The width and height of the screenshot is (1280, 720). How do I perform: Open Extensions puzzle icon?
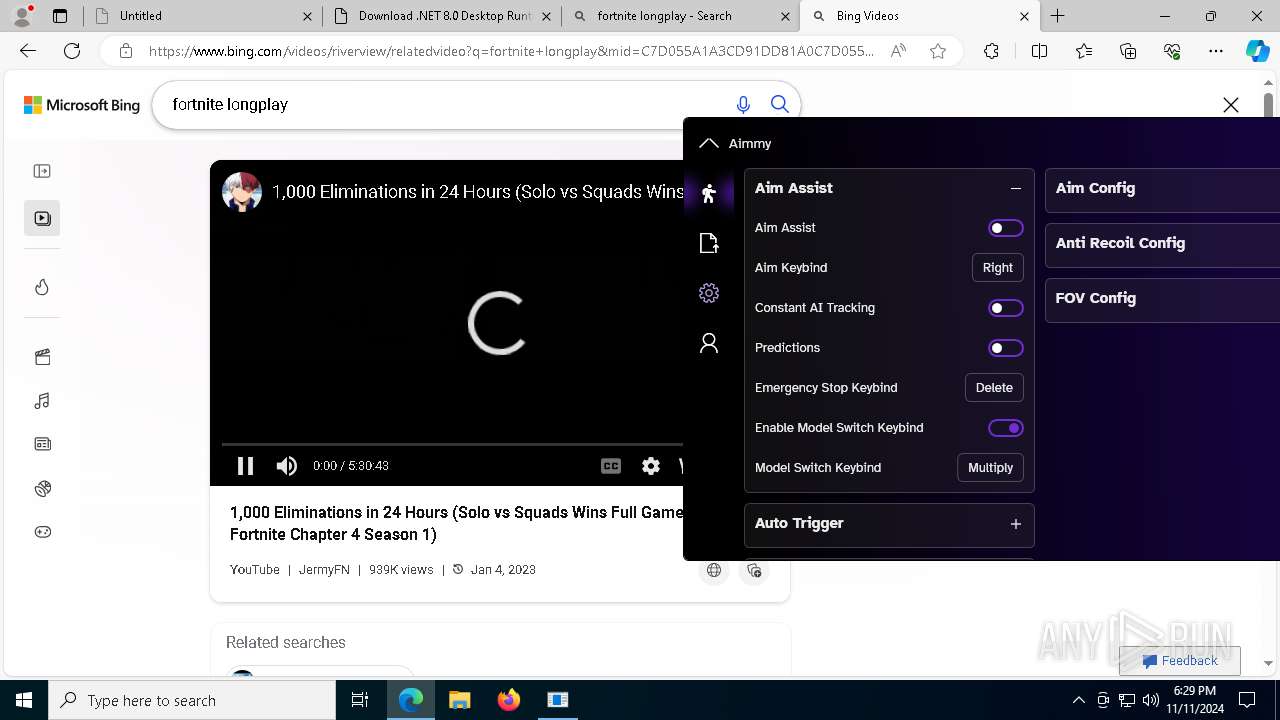[x=991, y=51]
